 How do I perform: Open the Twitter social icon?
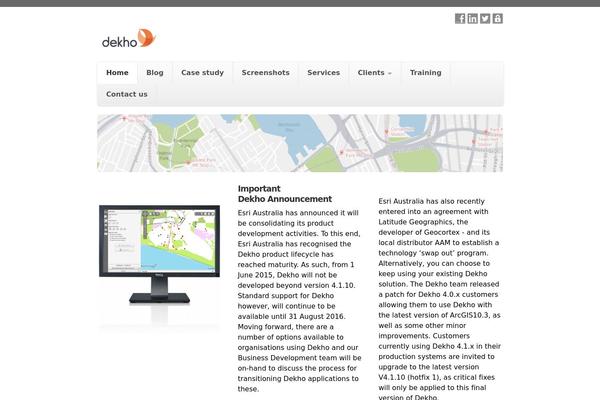tap(485, 18)
